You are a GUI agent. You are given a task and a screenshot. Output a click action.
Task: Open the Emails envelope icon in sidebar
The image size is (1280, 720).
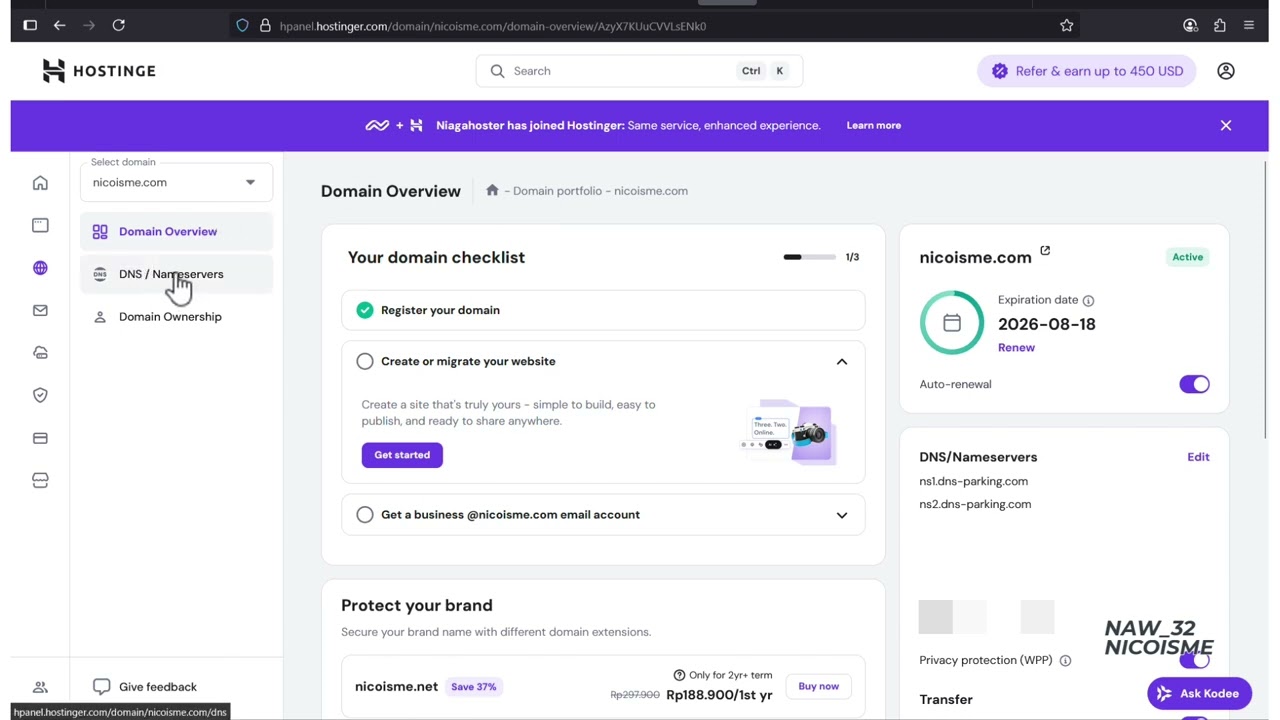pyautogui.click(x=40, y=310)
